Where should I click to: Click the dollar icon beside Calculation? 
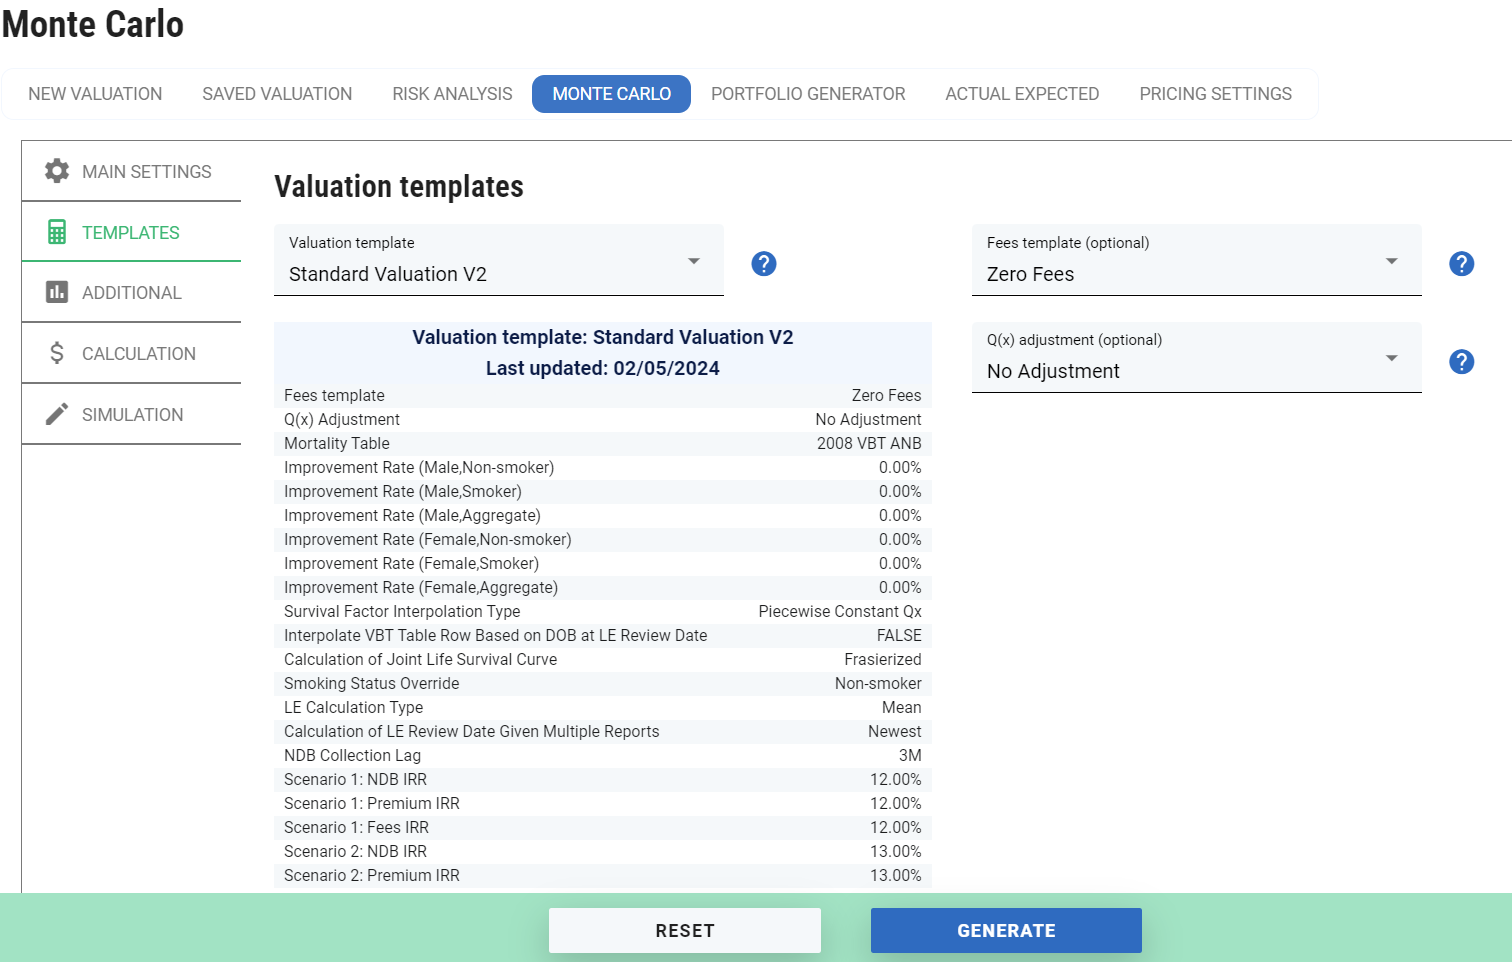click(57, 353)
